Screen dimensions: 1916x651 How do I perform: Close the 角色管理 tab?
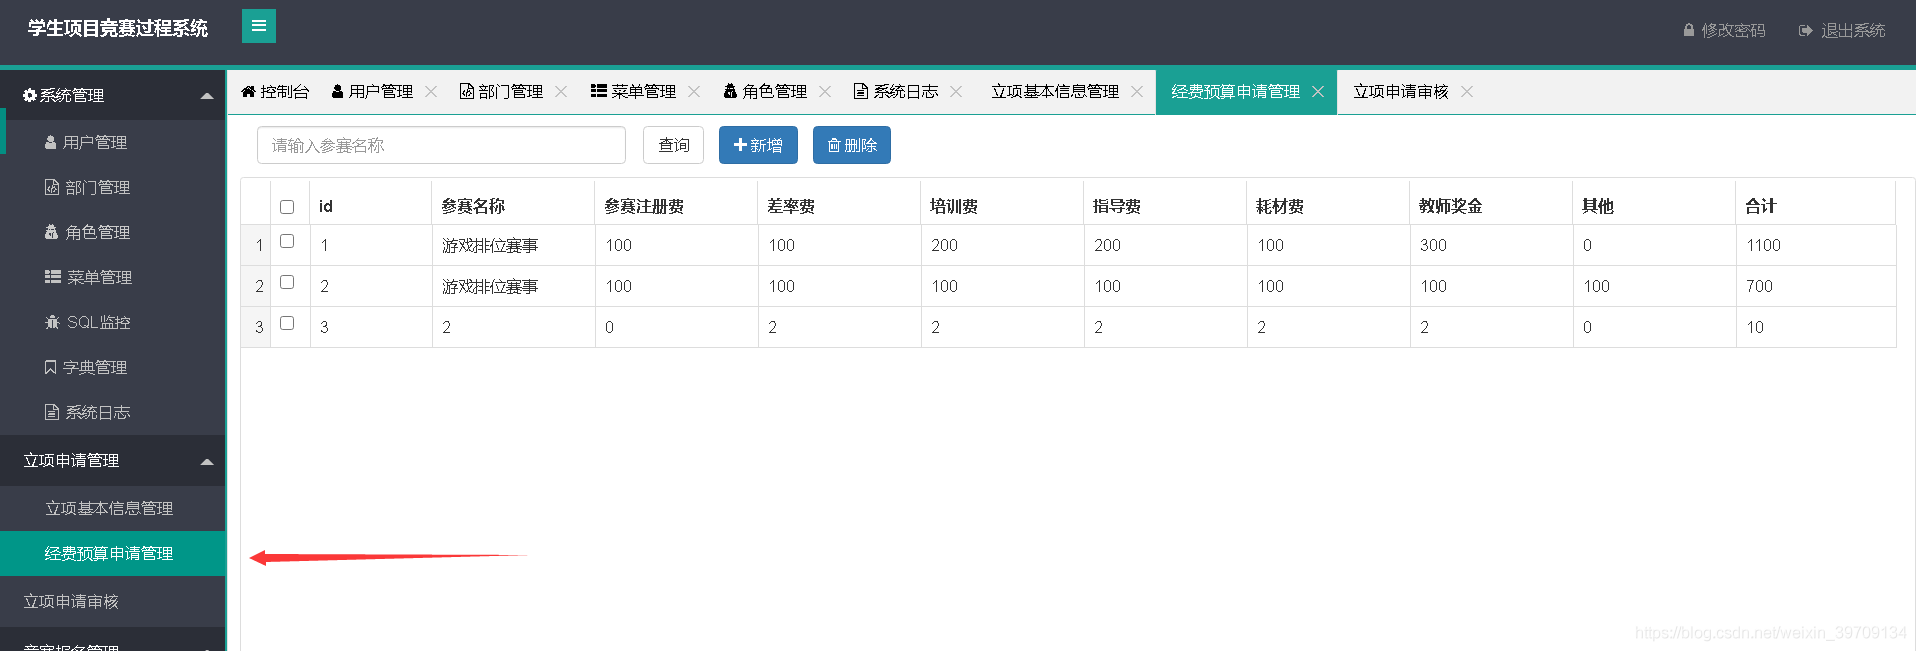(x=825, y=91)
